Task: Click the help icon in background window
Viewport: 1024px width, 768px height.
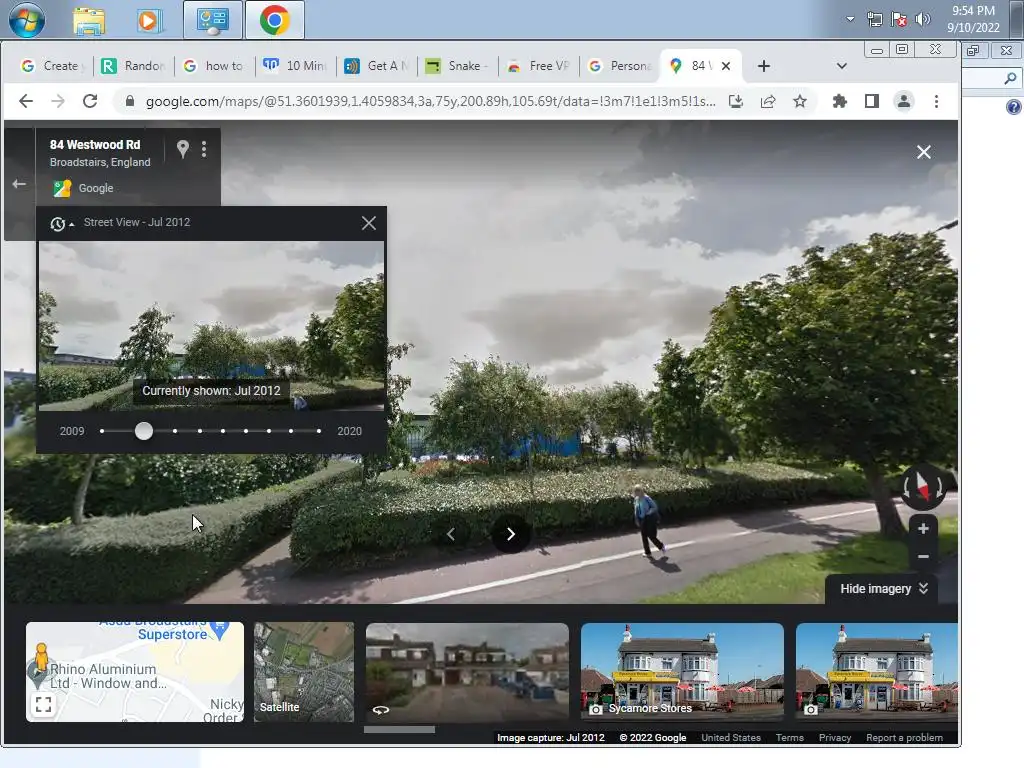Action: (x=1014, y=107)
